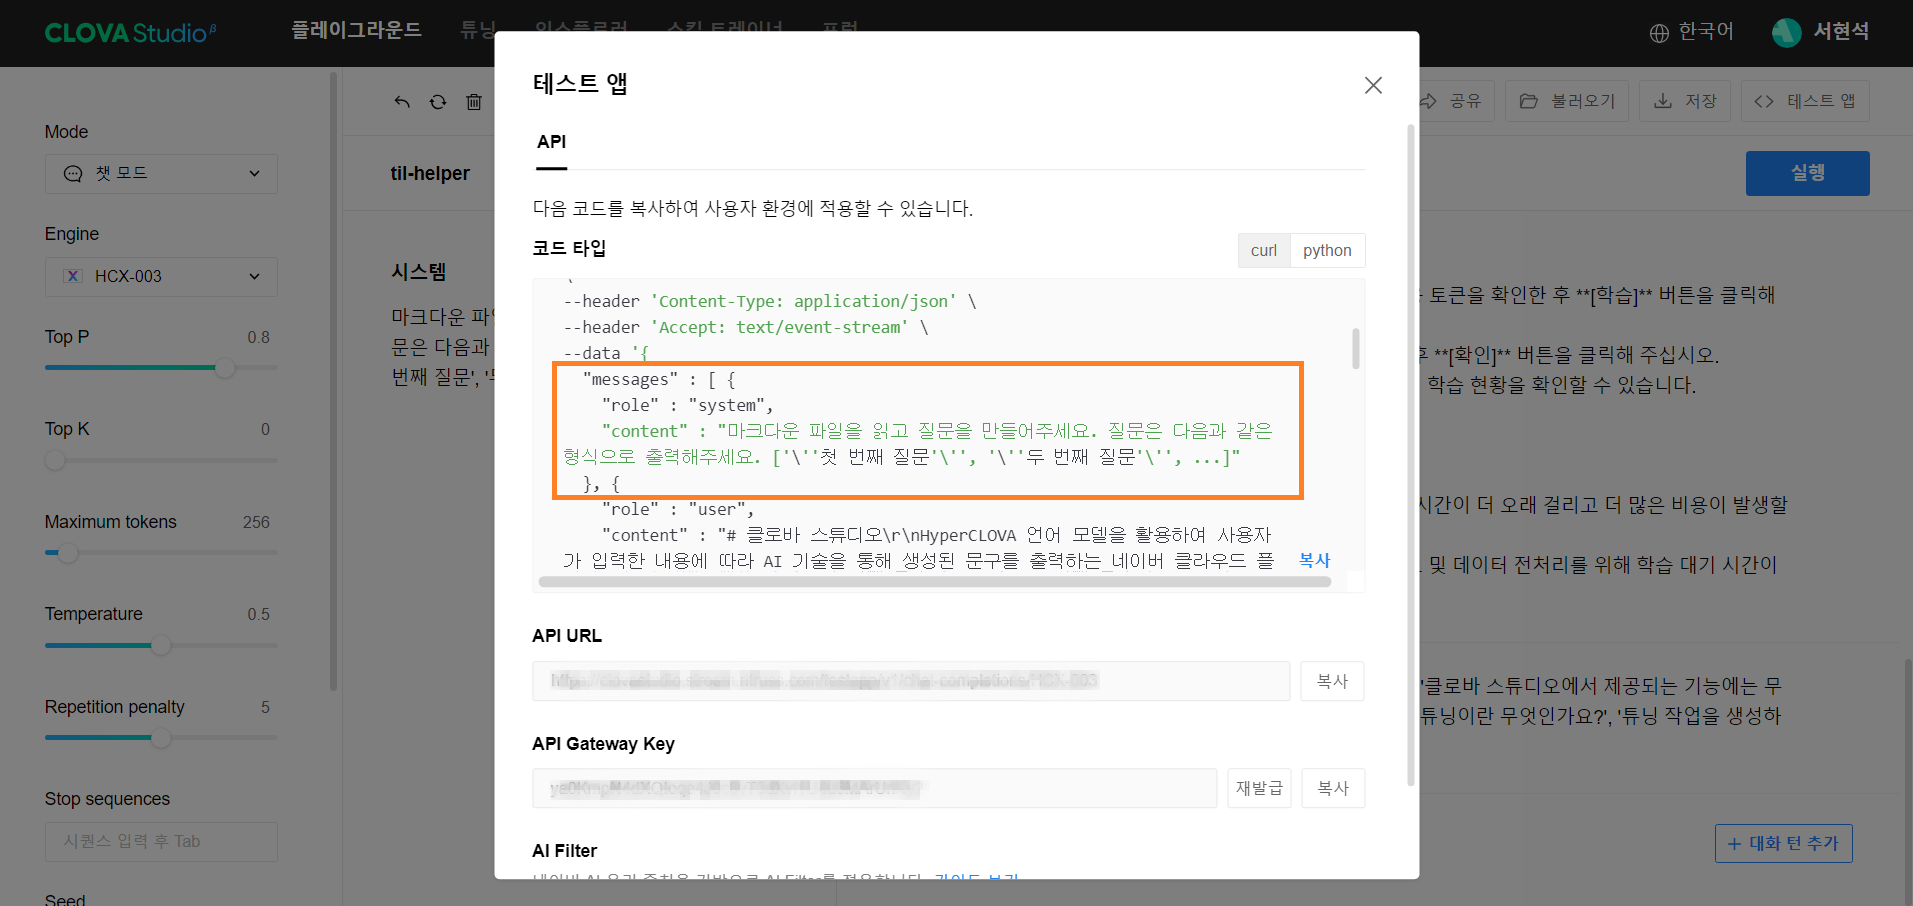The height and width of the screenshot is (906, 1913).
Task: Click the code block vertical scrollbar
Action: click(x=1356, y=349)
